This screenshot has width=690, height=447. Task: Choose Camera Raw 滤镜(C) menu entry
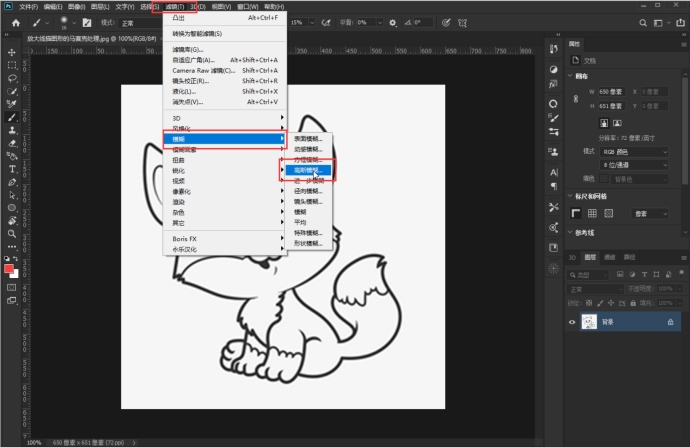pyautogui.click(x=225, y=70)
